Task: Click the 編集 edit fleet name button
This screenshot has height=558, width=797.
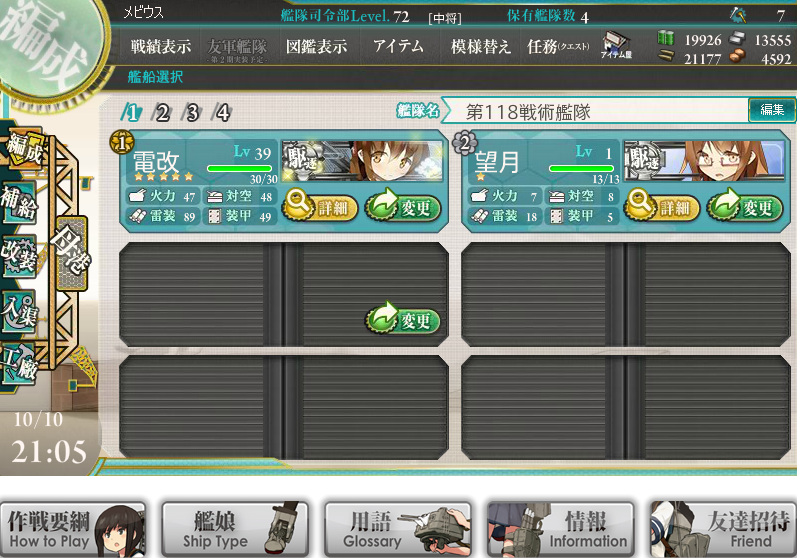Action: pyautogui.click(x=772, y=109)
